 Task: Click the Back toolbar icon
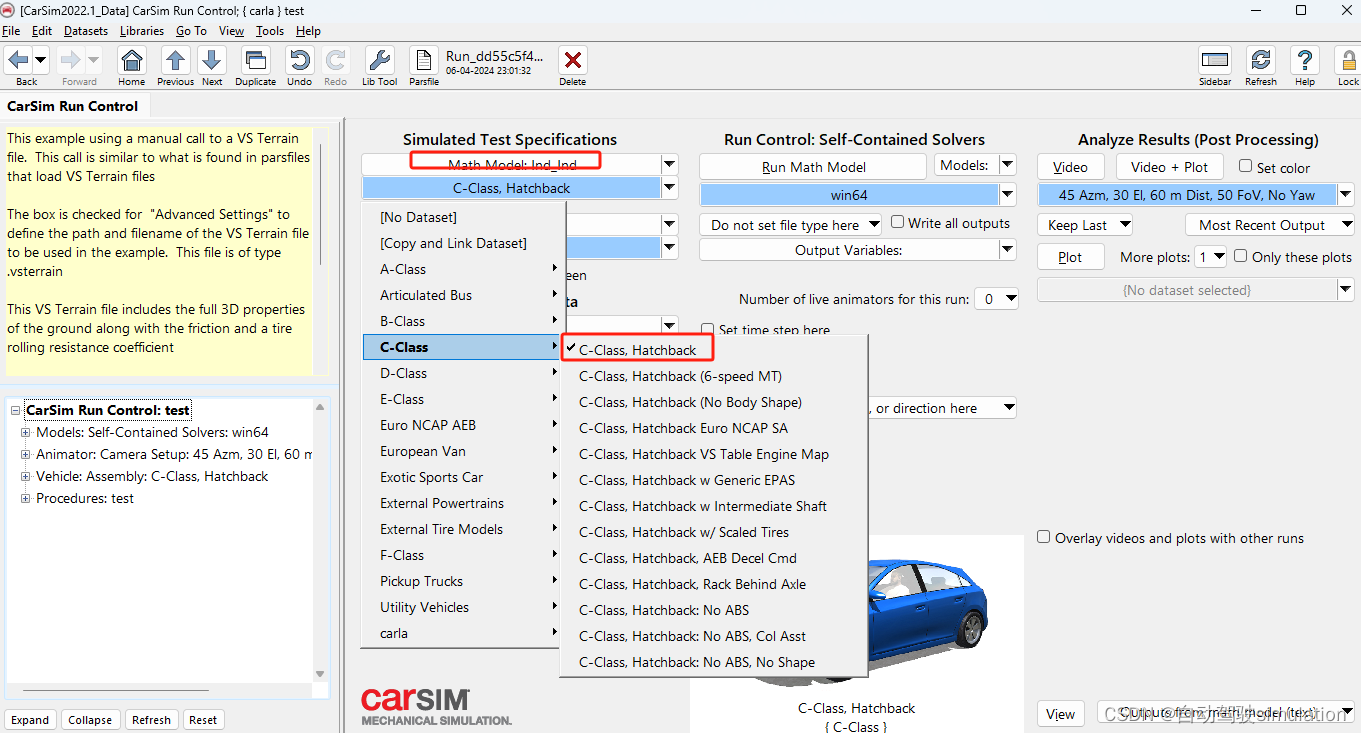[x=19, y=60]
